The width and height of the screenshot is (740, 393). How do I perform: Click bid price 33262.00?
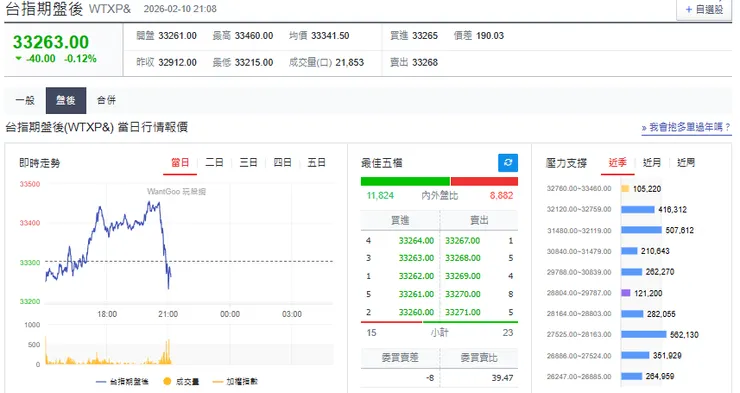tap(416, 276)
